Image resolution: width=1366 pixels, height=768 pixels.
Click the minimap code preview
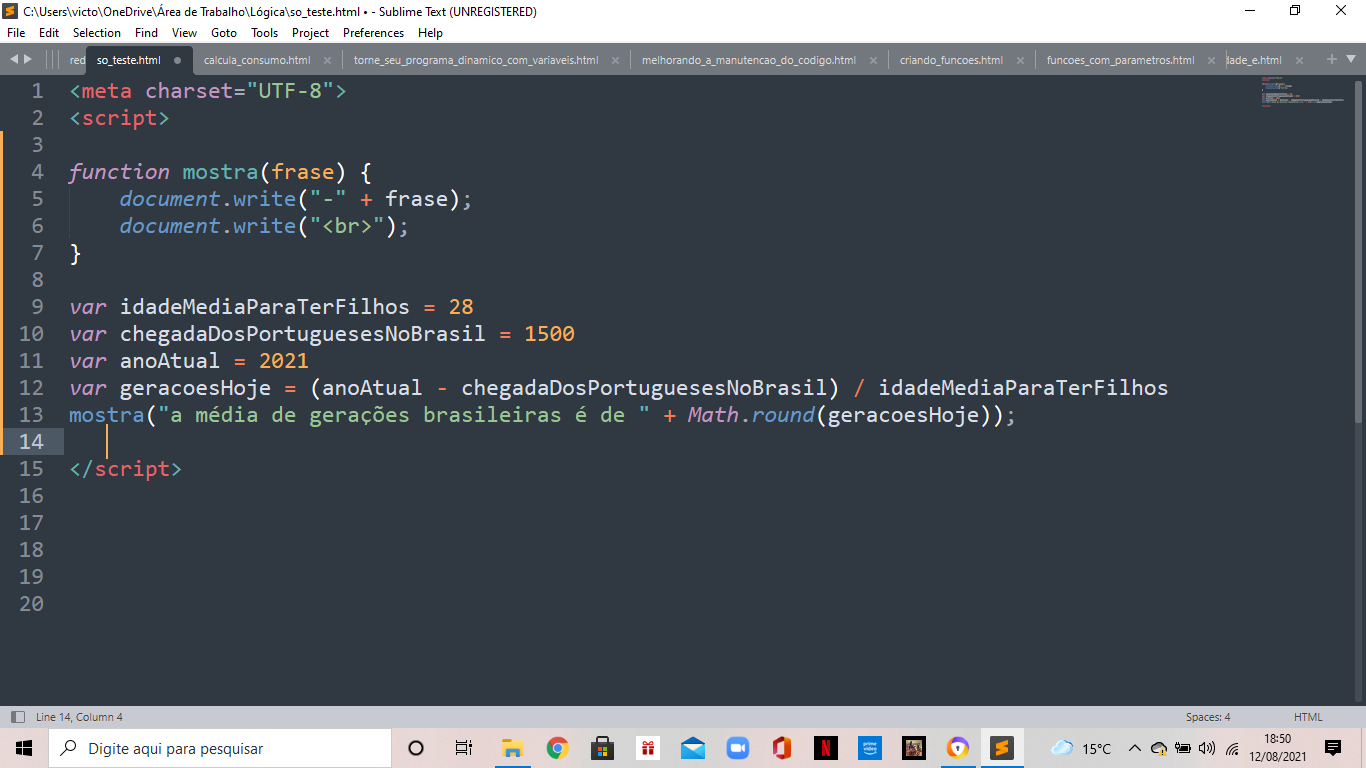(1301, 92)
